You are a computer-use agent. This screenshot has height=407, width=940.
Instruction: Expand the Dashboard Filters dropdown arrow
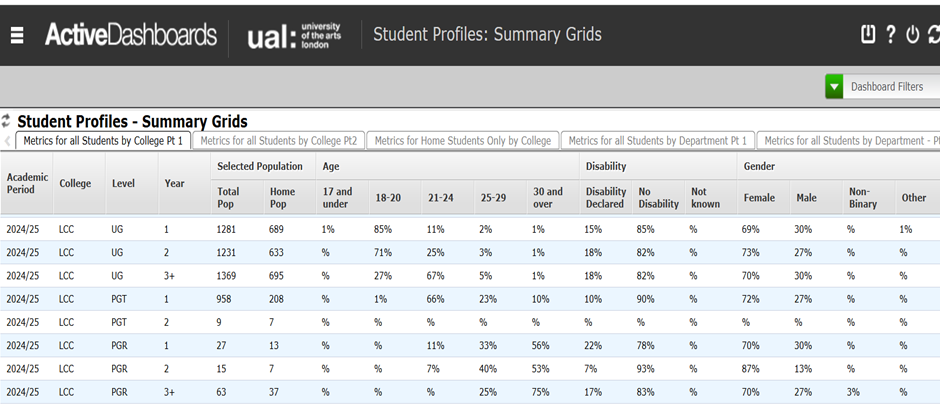click(x=834, y=87)
